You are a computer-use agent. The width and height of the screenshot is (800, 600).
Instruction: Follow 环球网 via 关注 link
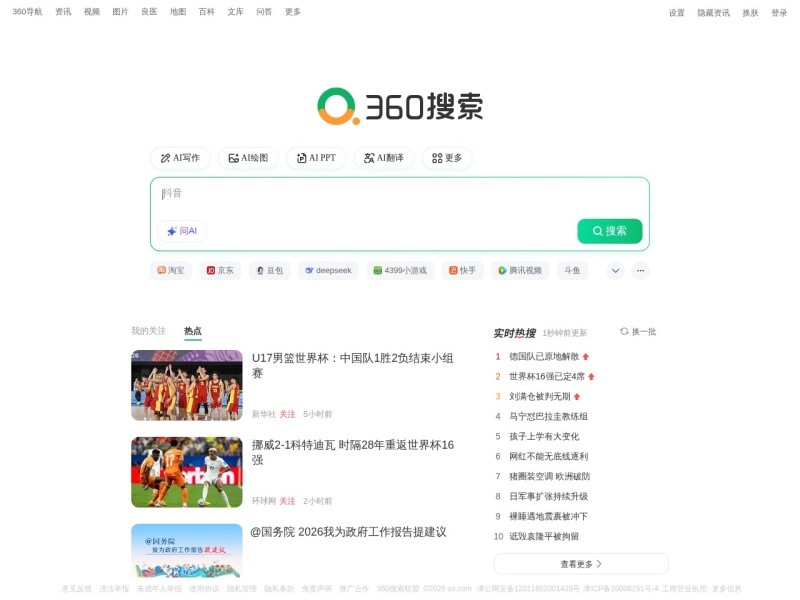(x=287, y=501)
